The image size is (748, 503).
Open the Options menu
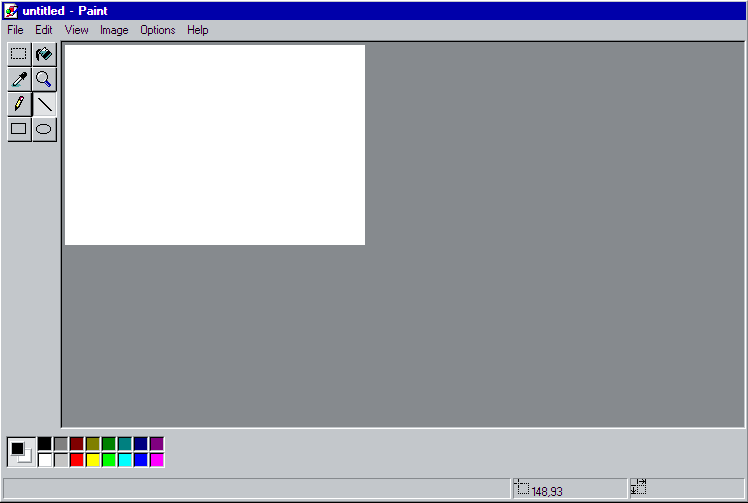pos(157,30)
